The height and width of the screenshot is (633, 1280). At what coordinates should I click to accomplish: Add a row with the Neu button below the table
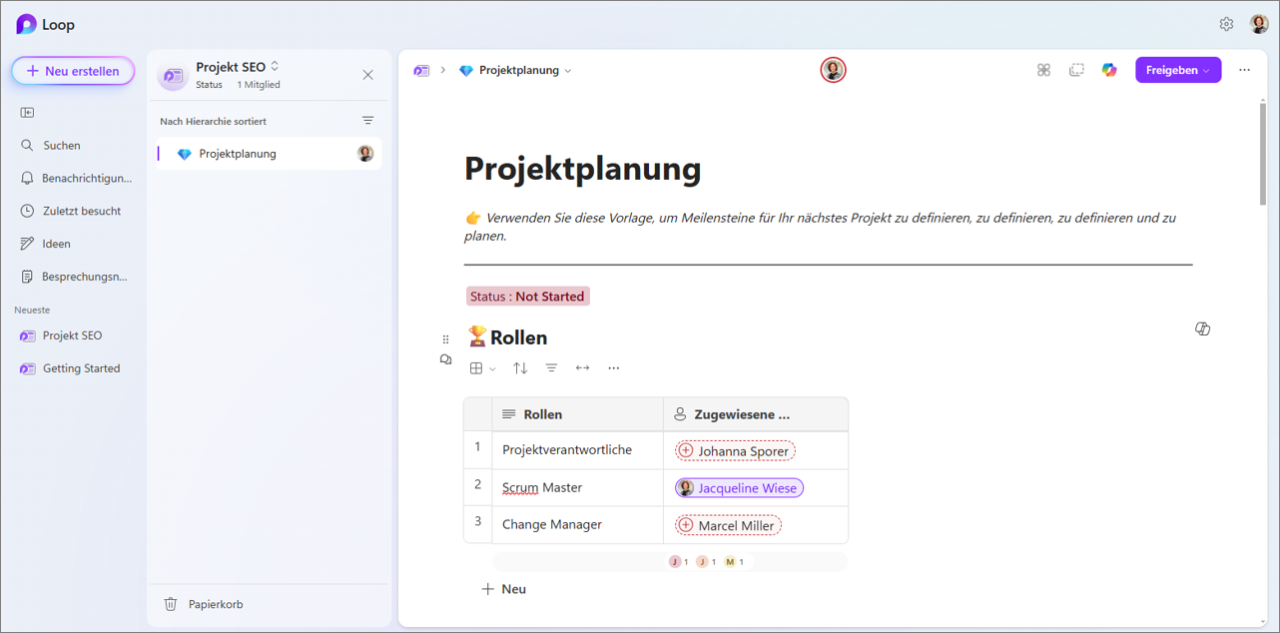coord(504,589)
